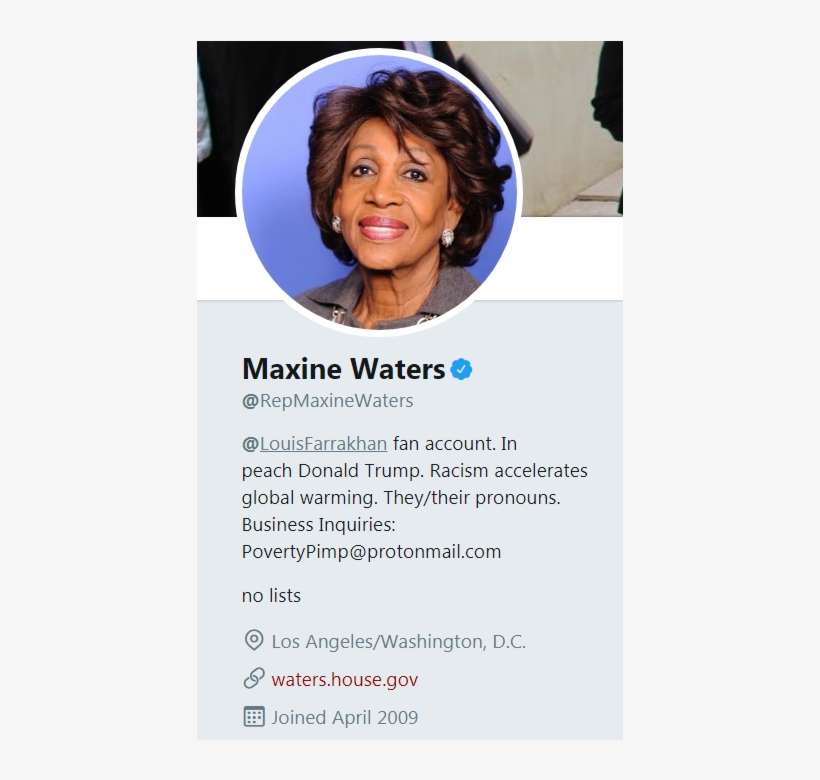Click the 'fan account. In' bio text
The width and height of the screenshot is (820, 780).
point(455,444)
